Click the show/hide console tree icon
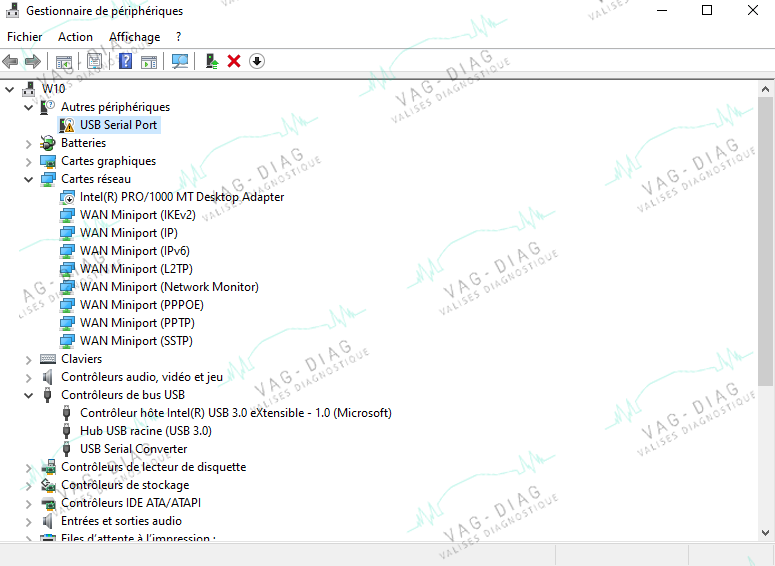Image resolution: width=775 pixels, height=566 pixels. pyautogui.click(x=64, y=61)
